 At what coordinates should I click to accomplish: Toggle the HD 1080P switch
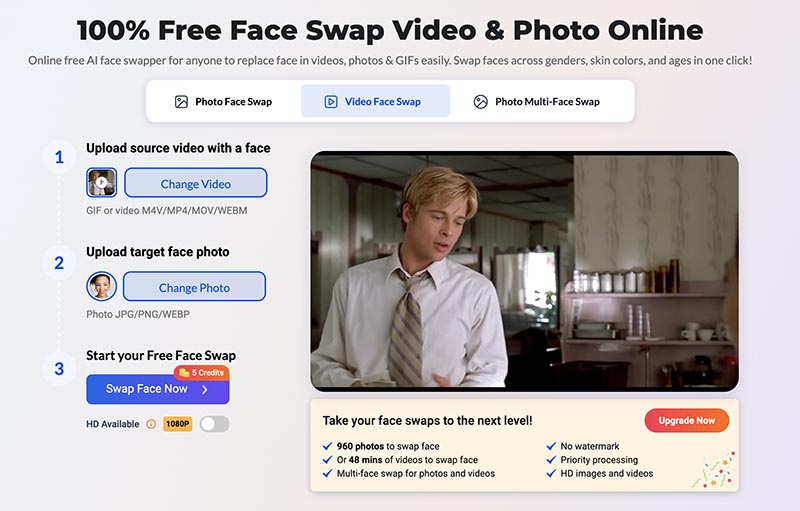[x=214, y=424]
